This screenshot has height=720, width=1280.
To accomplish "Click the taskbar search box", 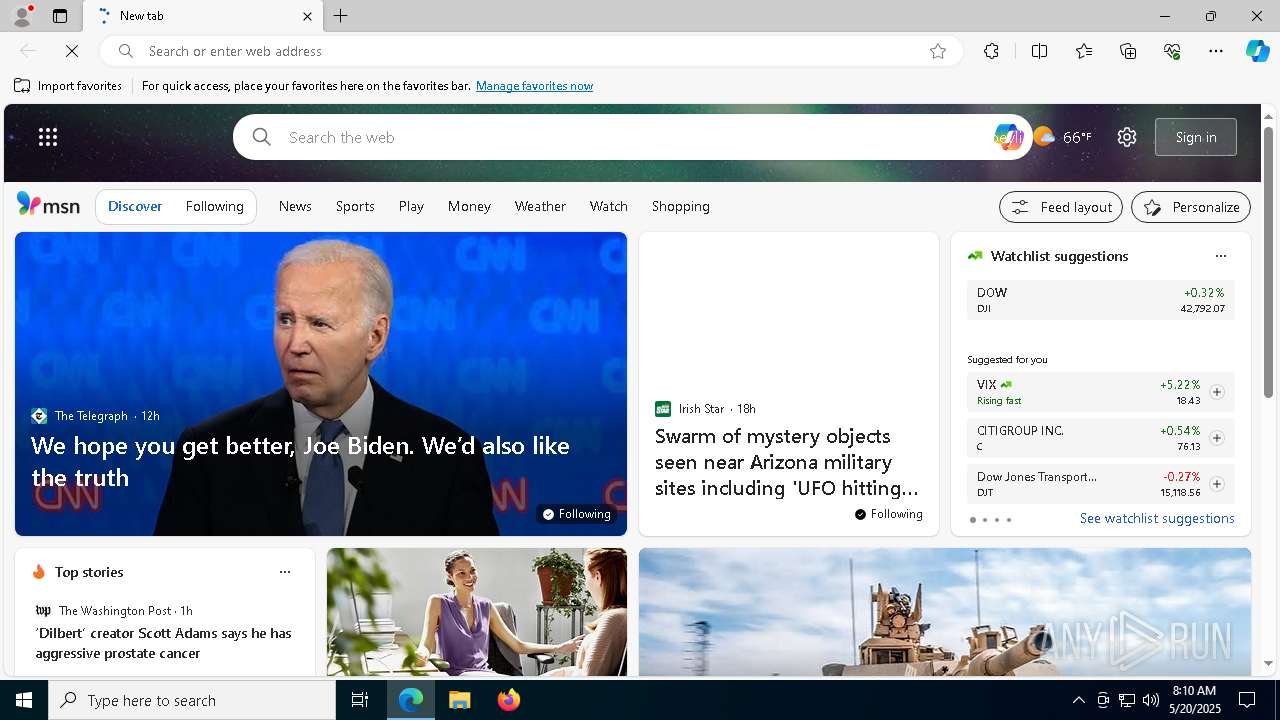I will [x=192, y=700].
